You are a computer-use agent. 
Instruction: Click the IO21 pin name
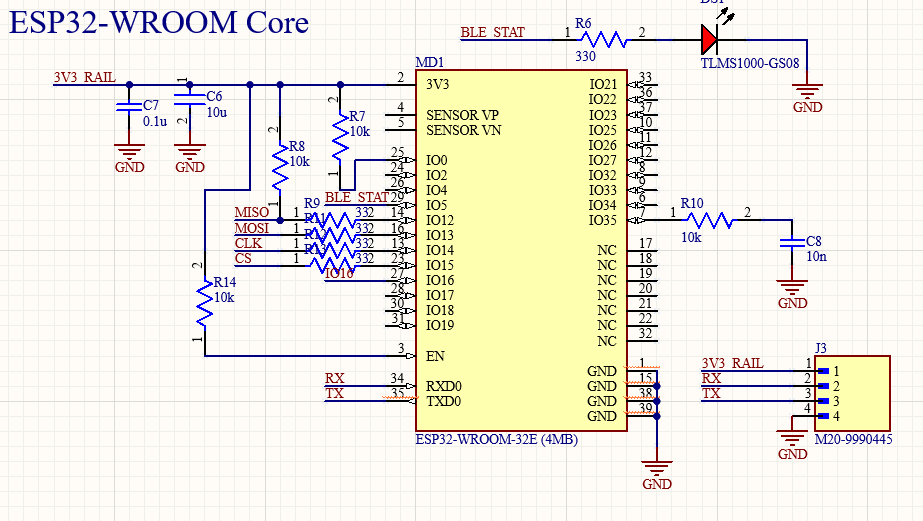click(x=603, y=84)
